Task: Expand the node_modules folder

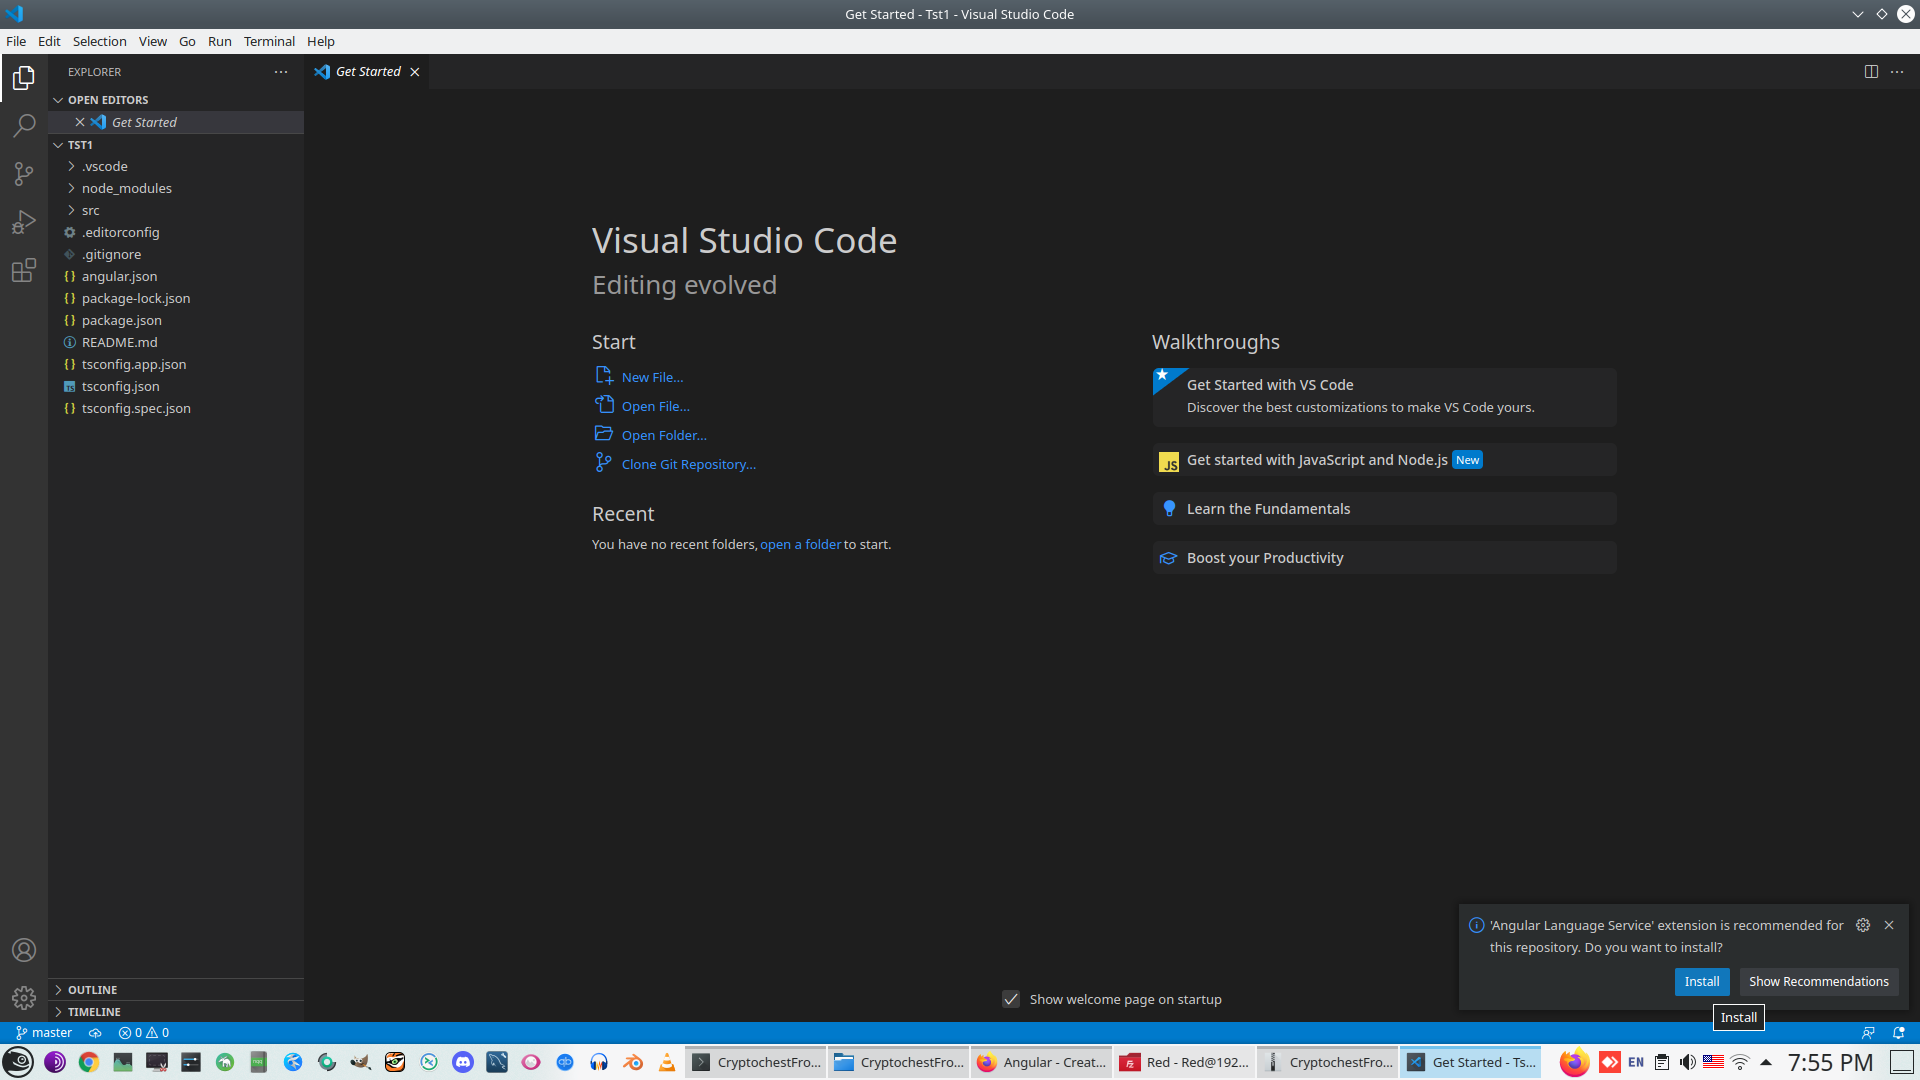Action: pos(126,188)
